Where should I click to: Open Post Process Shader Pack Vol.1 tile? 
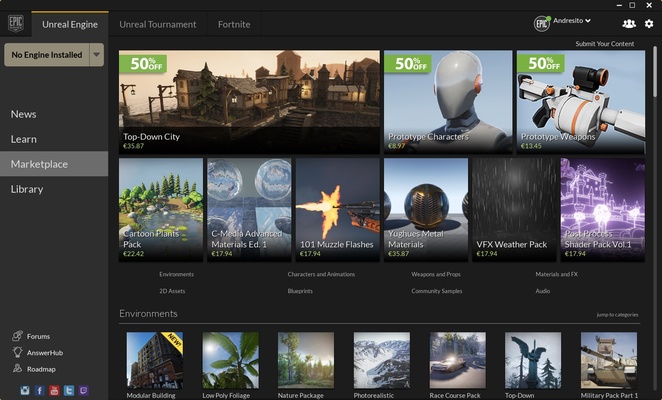coord(602,210)
